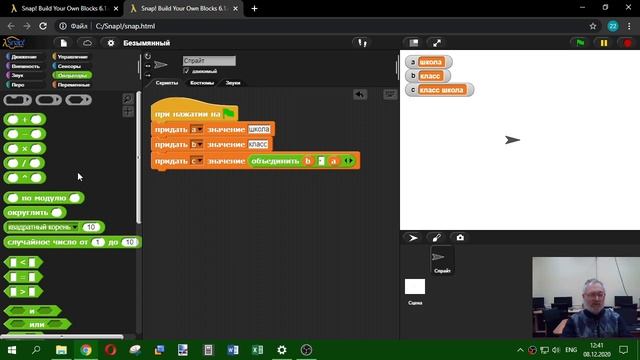The height and width of the screenshot is (360, 640).
Task: Click объединить block expand arrows
Action: click(348, 161)
